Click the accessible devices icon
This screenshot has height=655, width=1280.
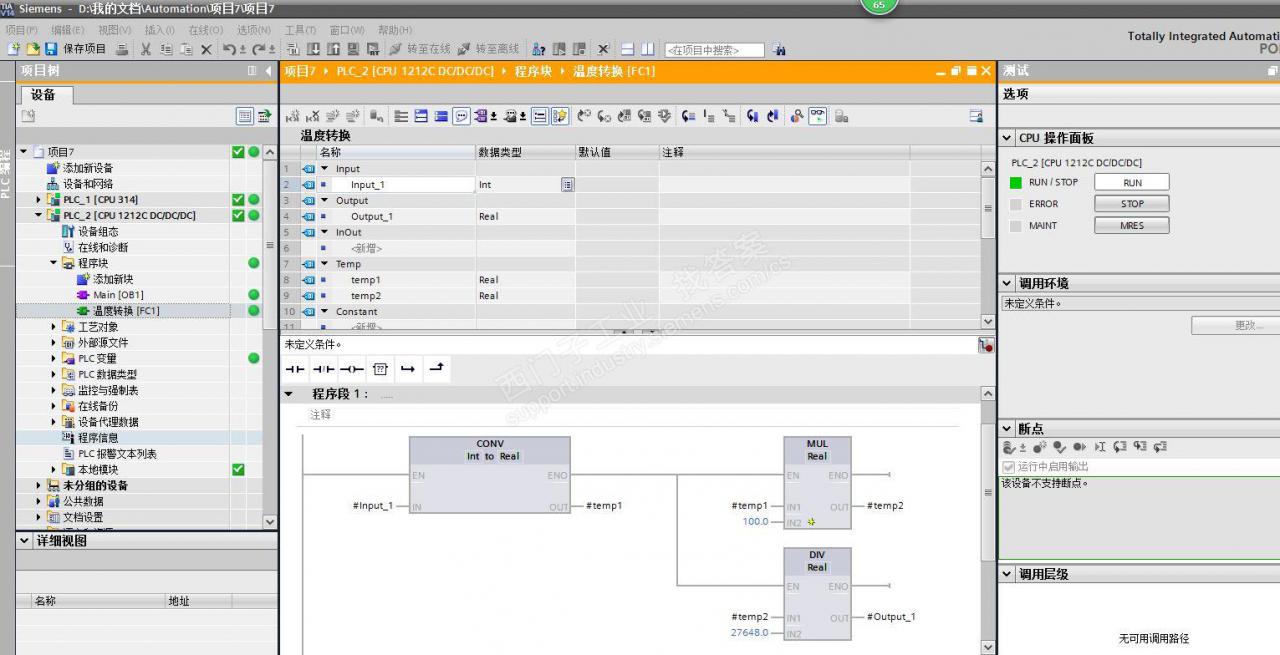click(x=538, y=49)
